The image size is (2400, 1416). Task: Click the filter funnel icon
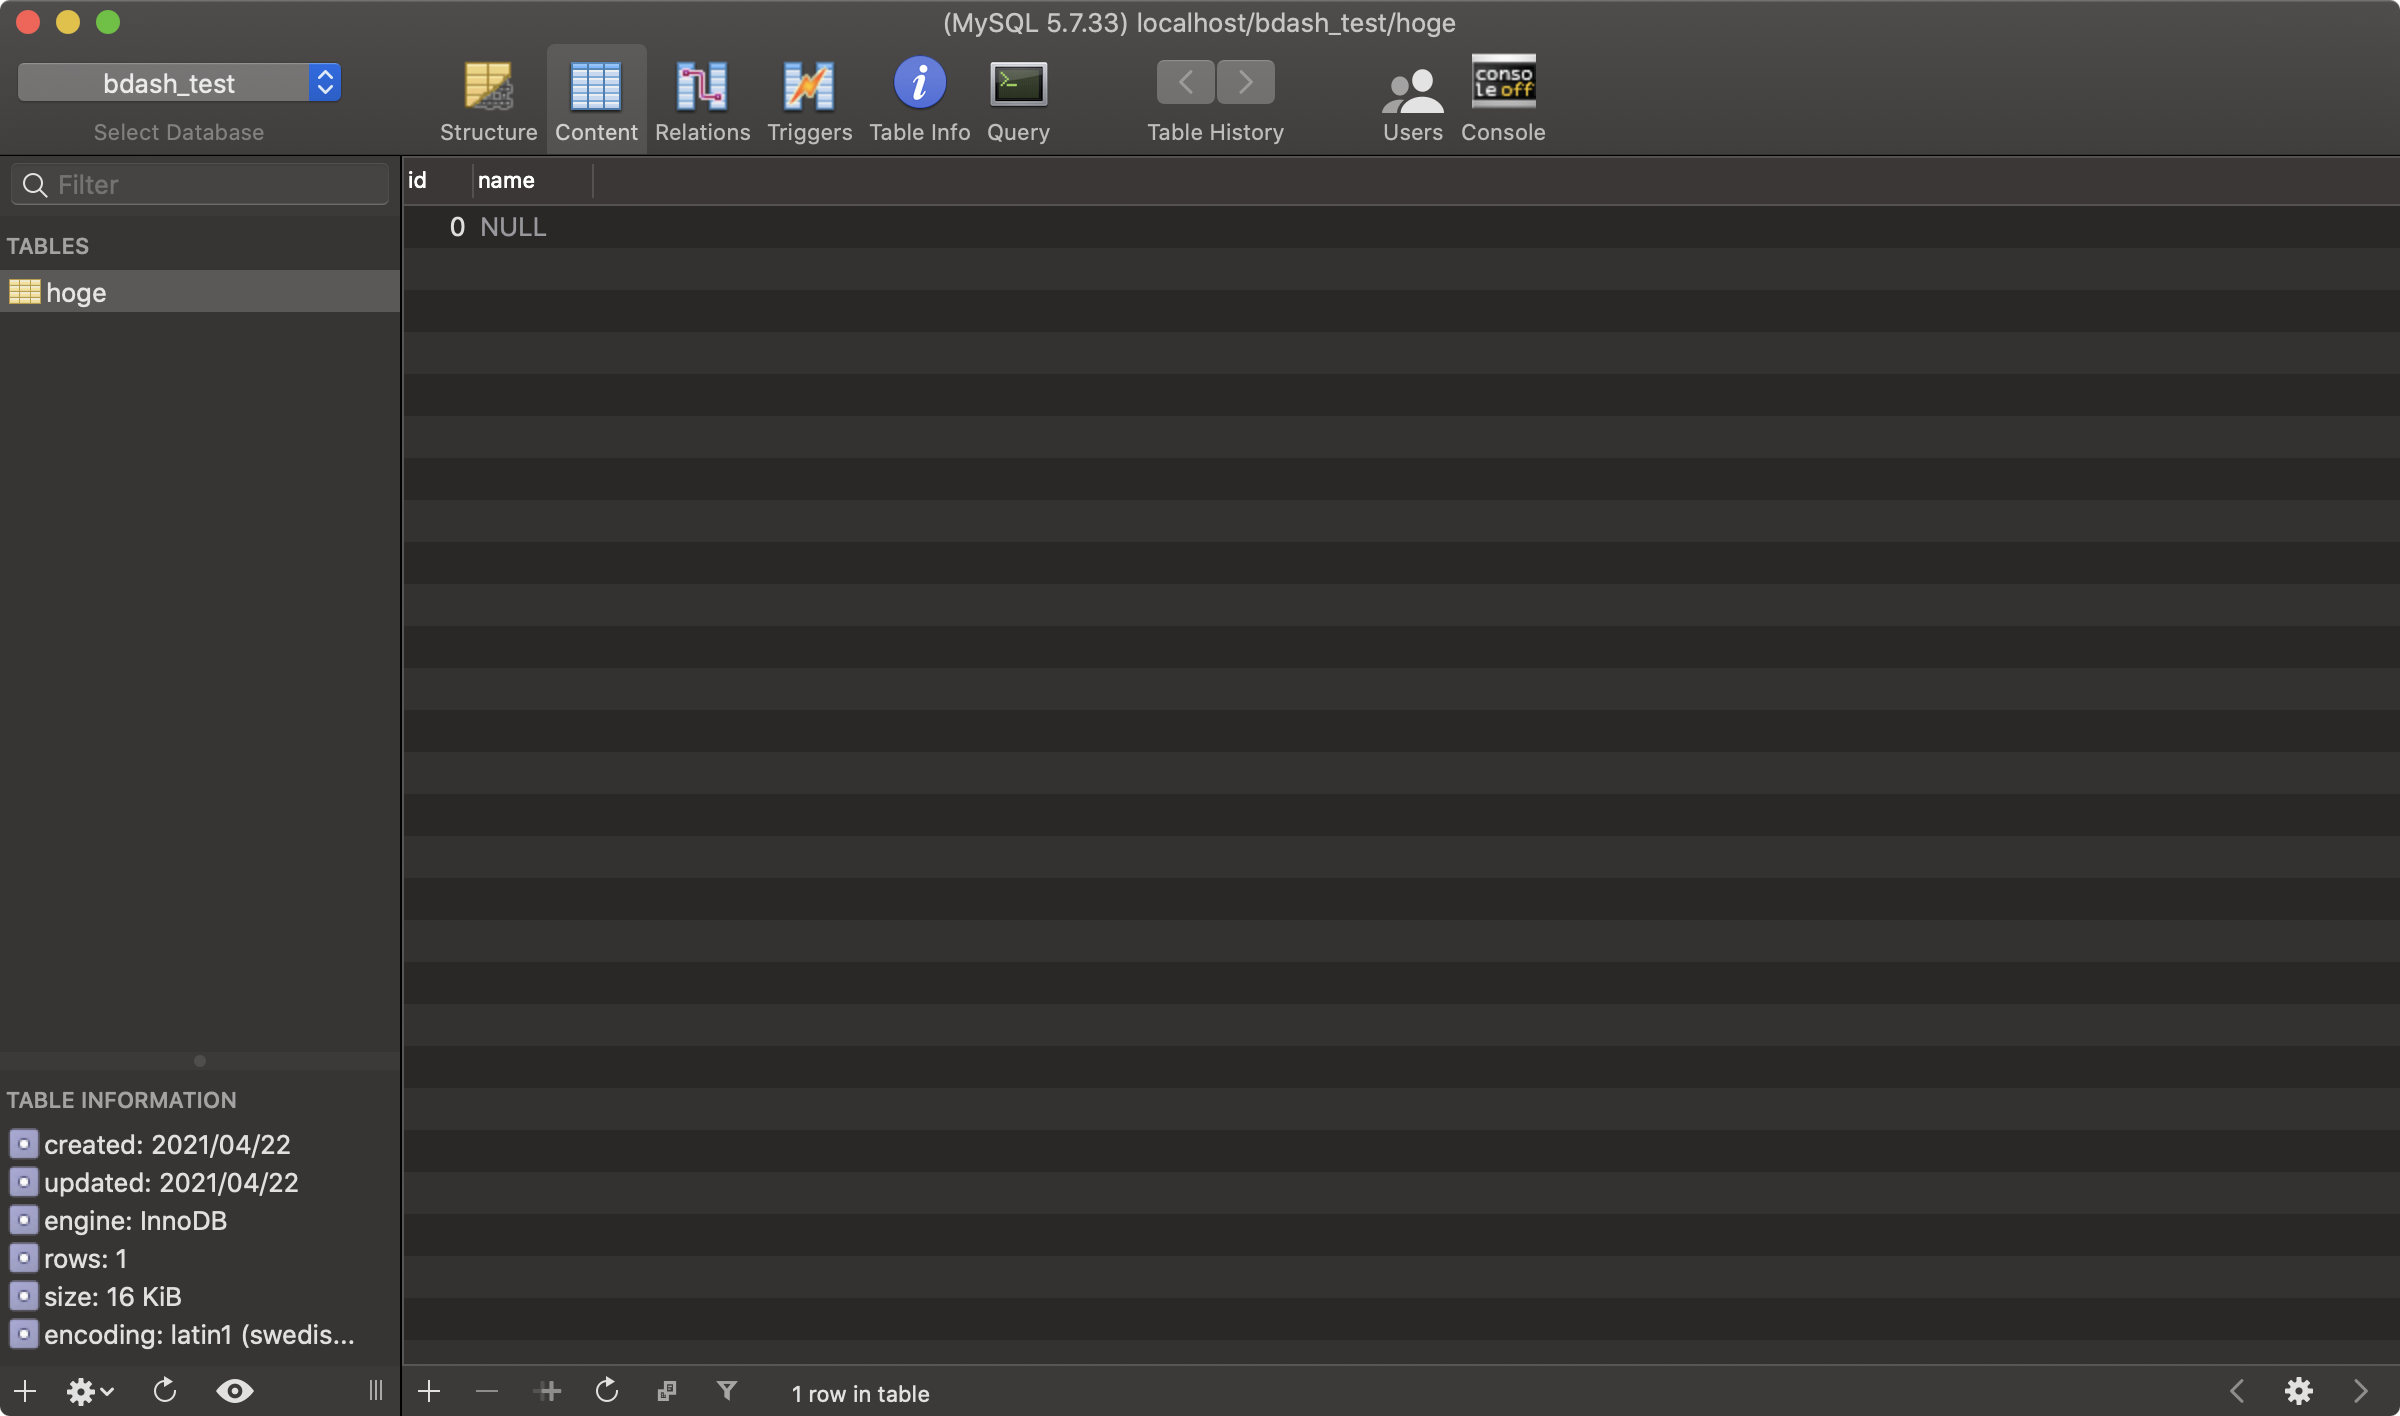(x=727, y=1390)
